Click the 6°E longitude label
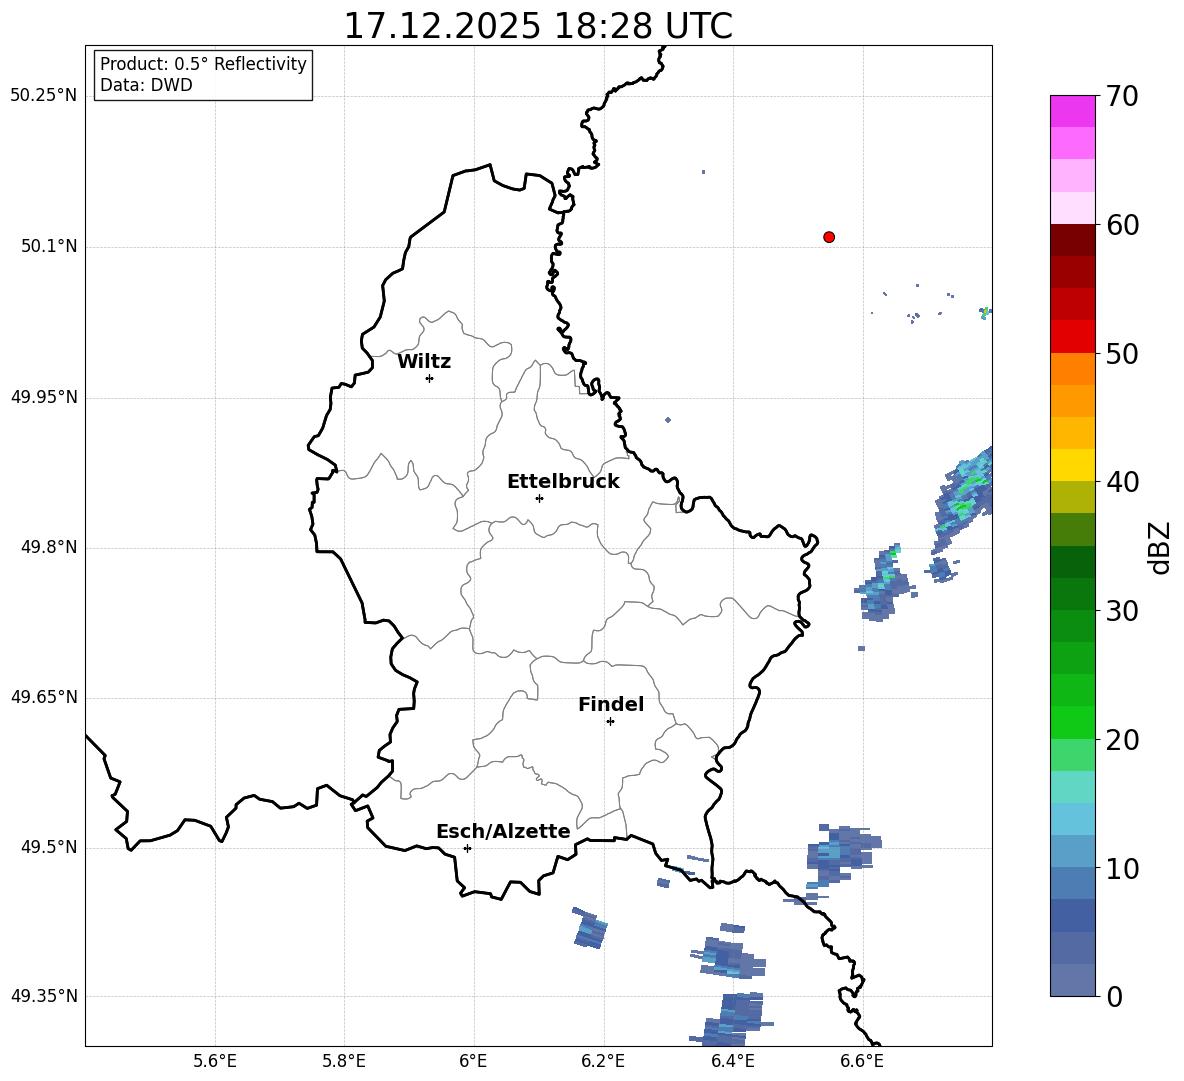Screen dimensions: 1184x1081 [x=473, y=1061]
